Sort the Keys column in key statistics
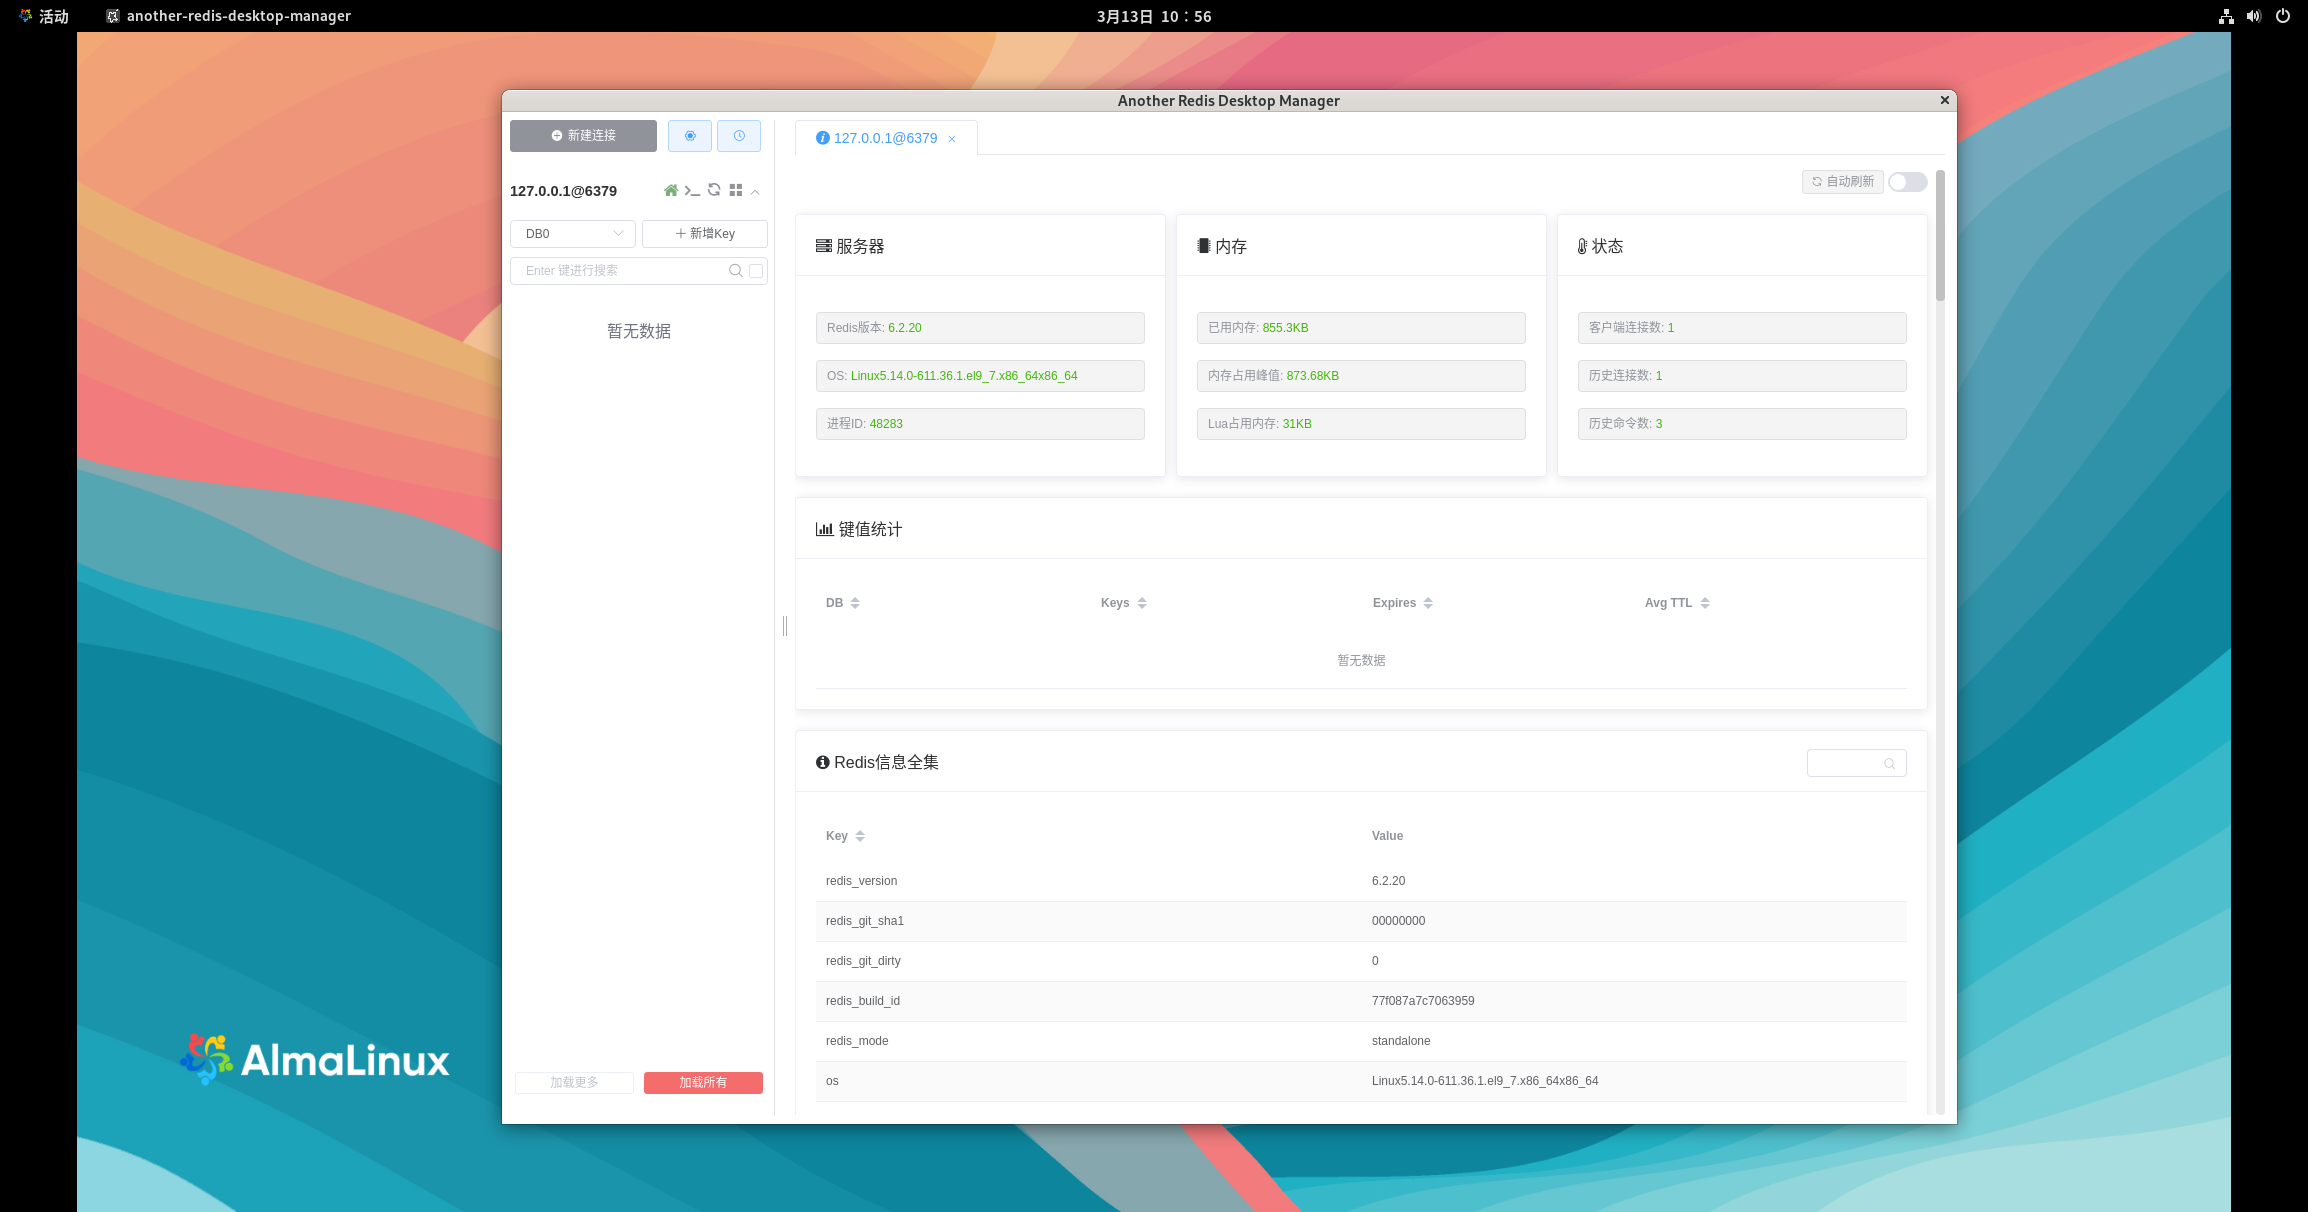 pyautogui.click(x=1141, y=603)
